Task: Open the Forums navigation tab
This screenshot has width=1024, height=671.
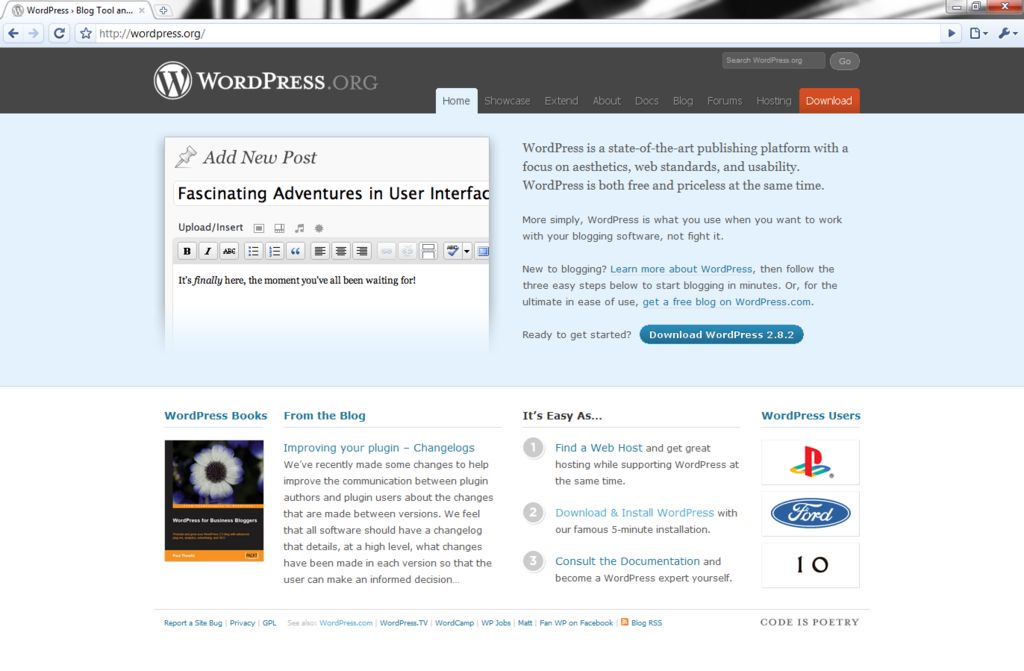Action: tap(724, 101)
